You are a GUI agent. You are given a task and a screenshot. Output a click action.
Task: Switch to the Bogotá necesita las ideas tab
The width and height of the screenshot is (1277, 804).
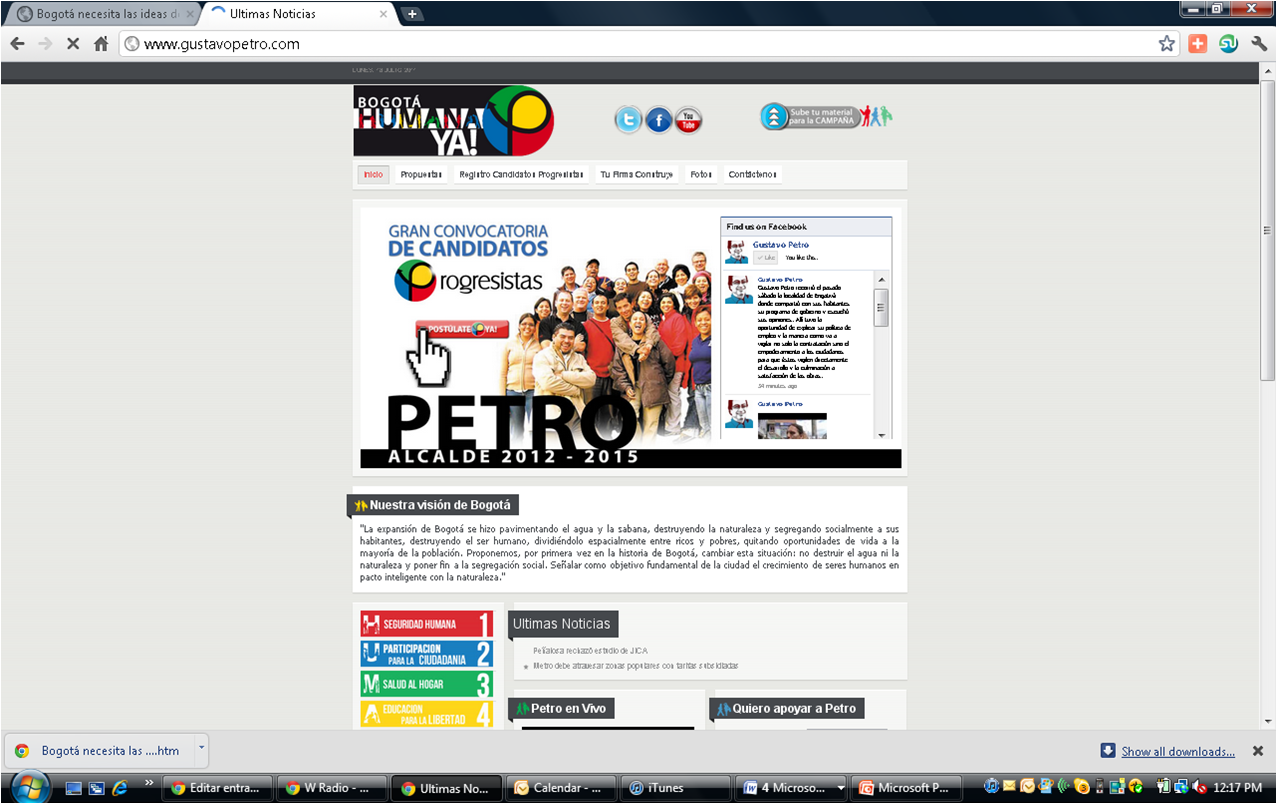(x=104, y=14)
